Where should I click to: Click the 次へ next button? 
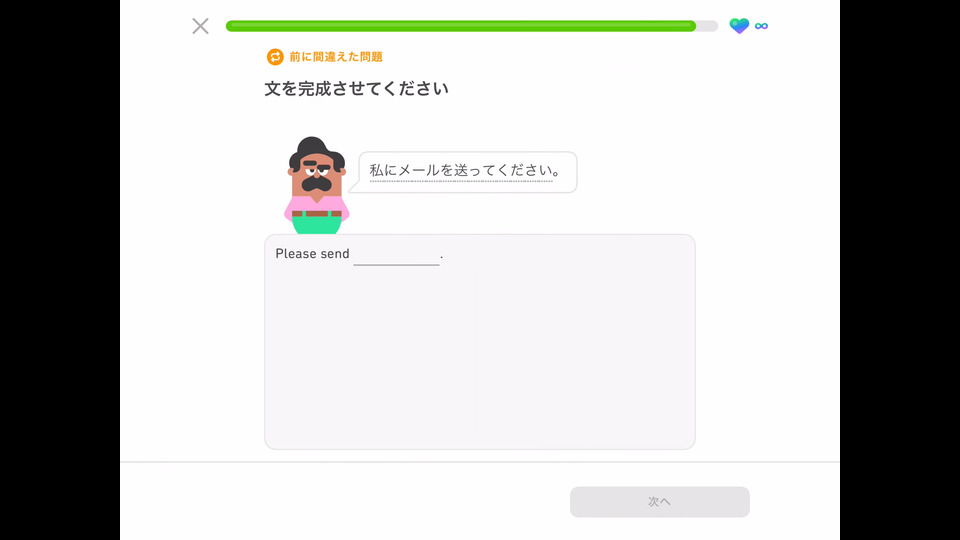tap(659, 501)
